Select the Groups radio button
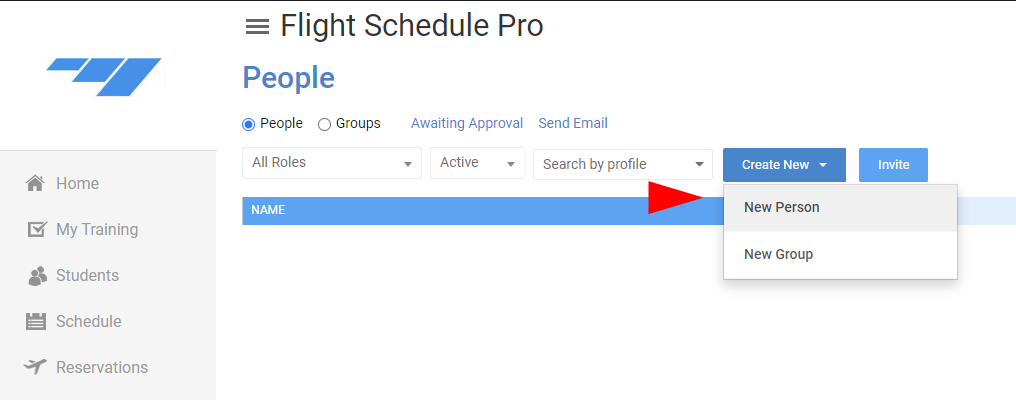1016x400 pixels. [x=324, y=124]
